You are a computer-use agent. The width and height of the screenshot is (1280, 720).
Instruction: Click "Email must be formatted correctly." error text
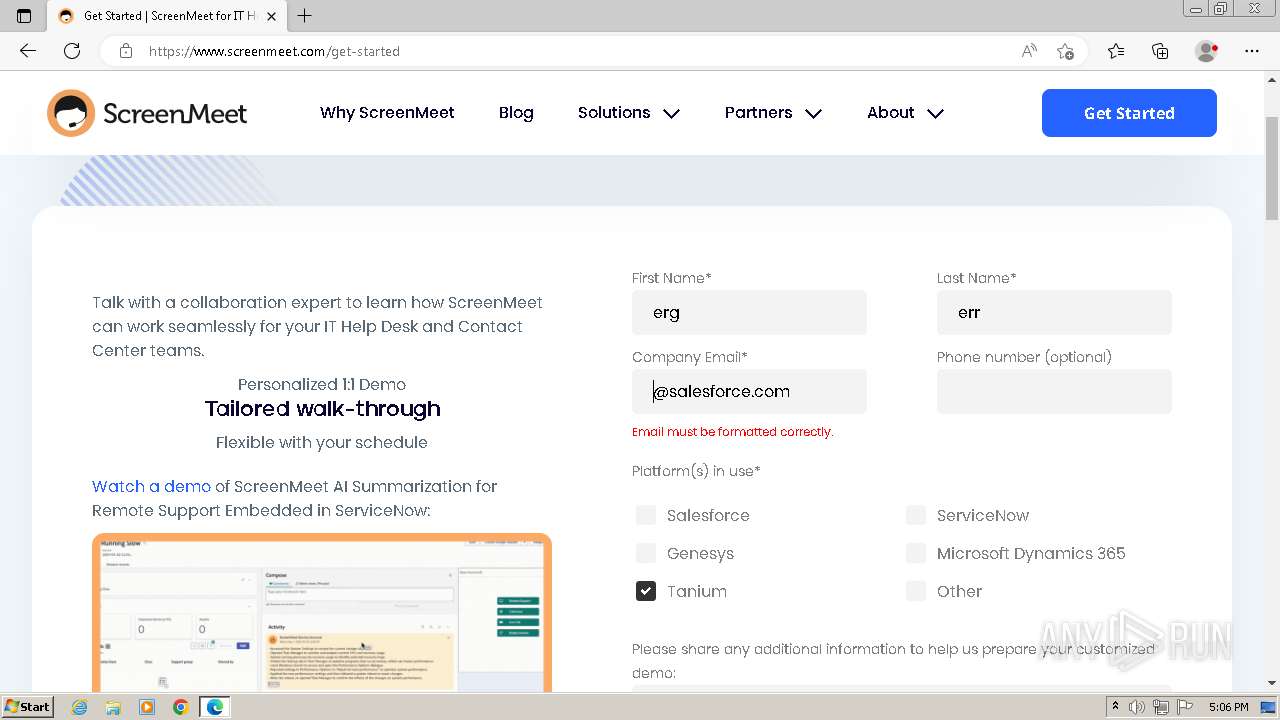(733, 432)
